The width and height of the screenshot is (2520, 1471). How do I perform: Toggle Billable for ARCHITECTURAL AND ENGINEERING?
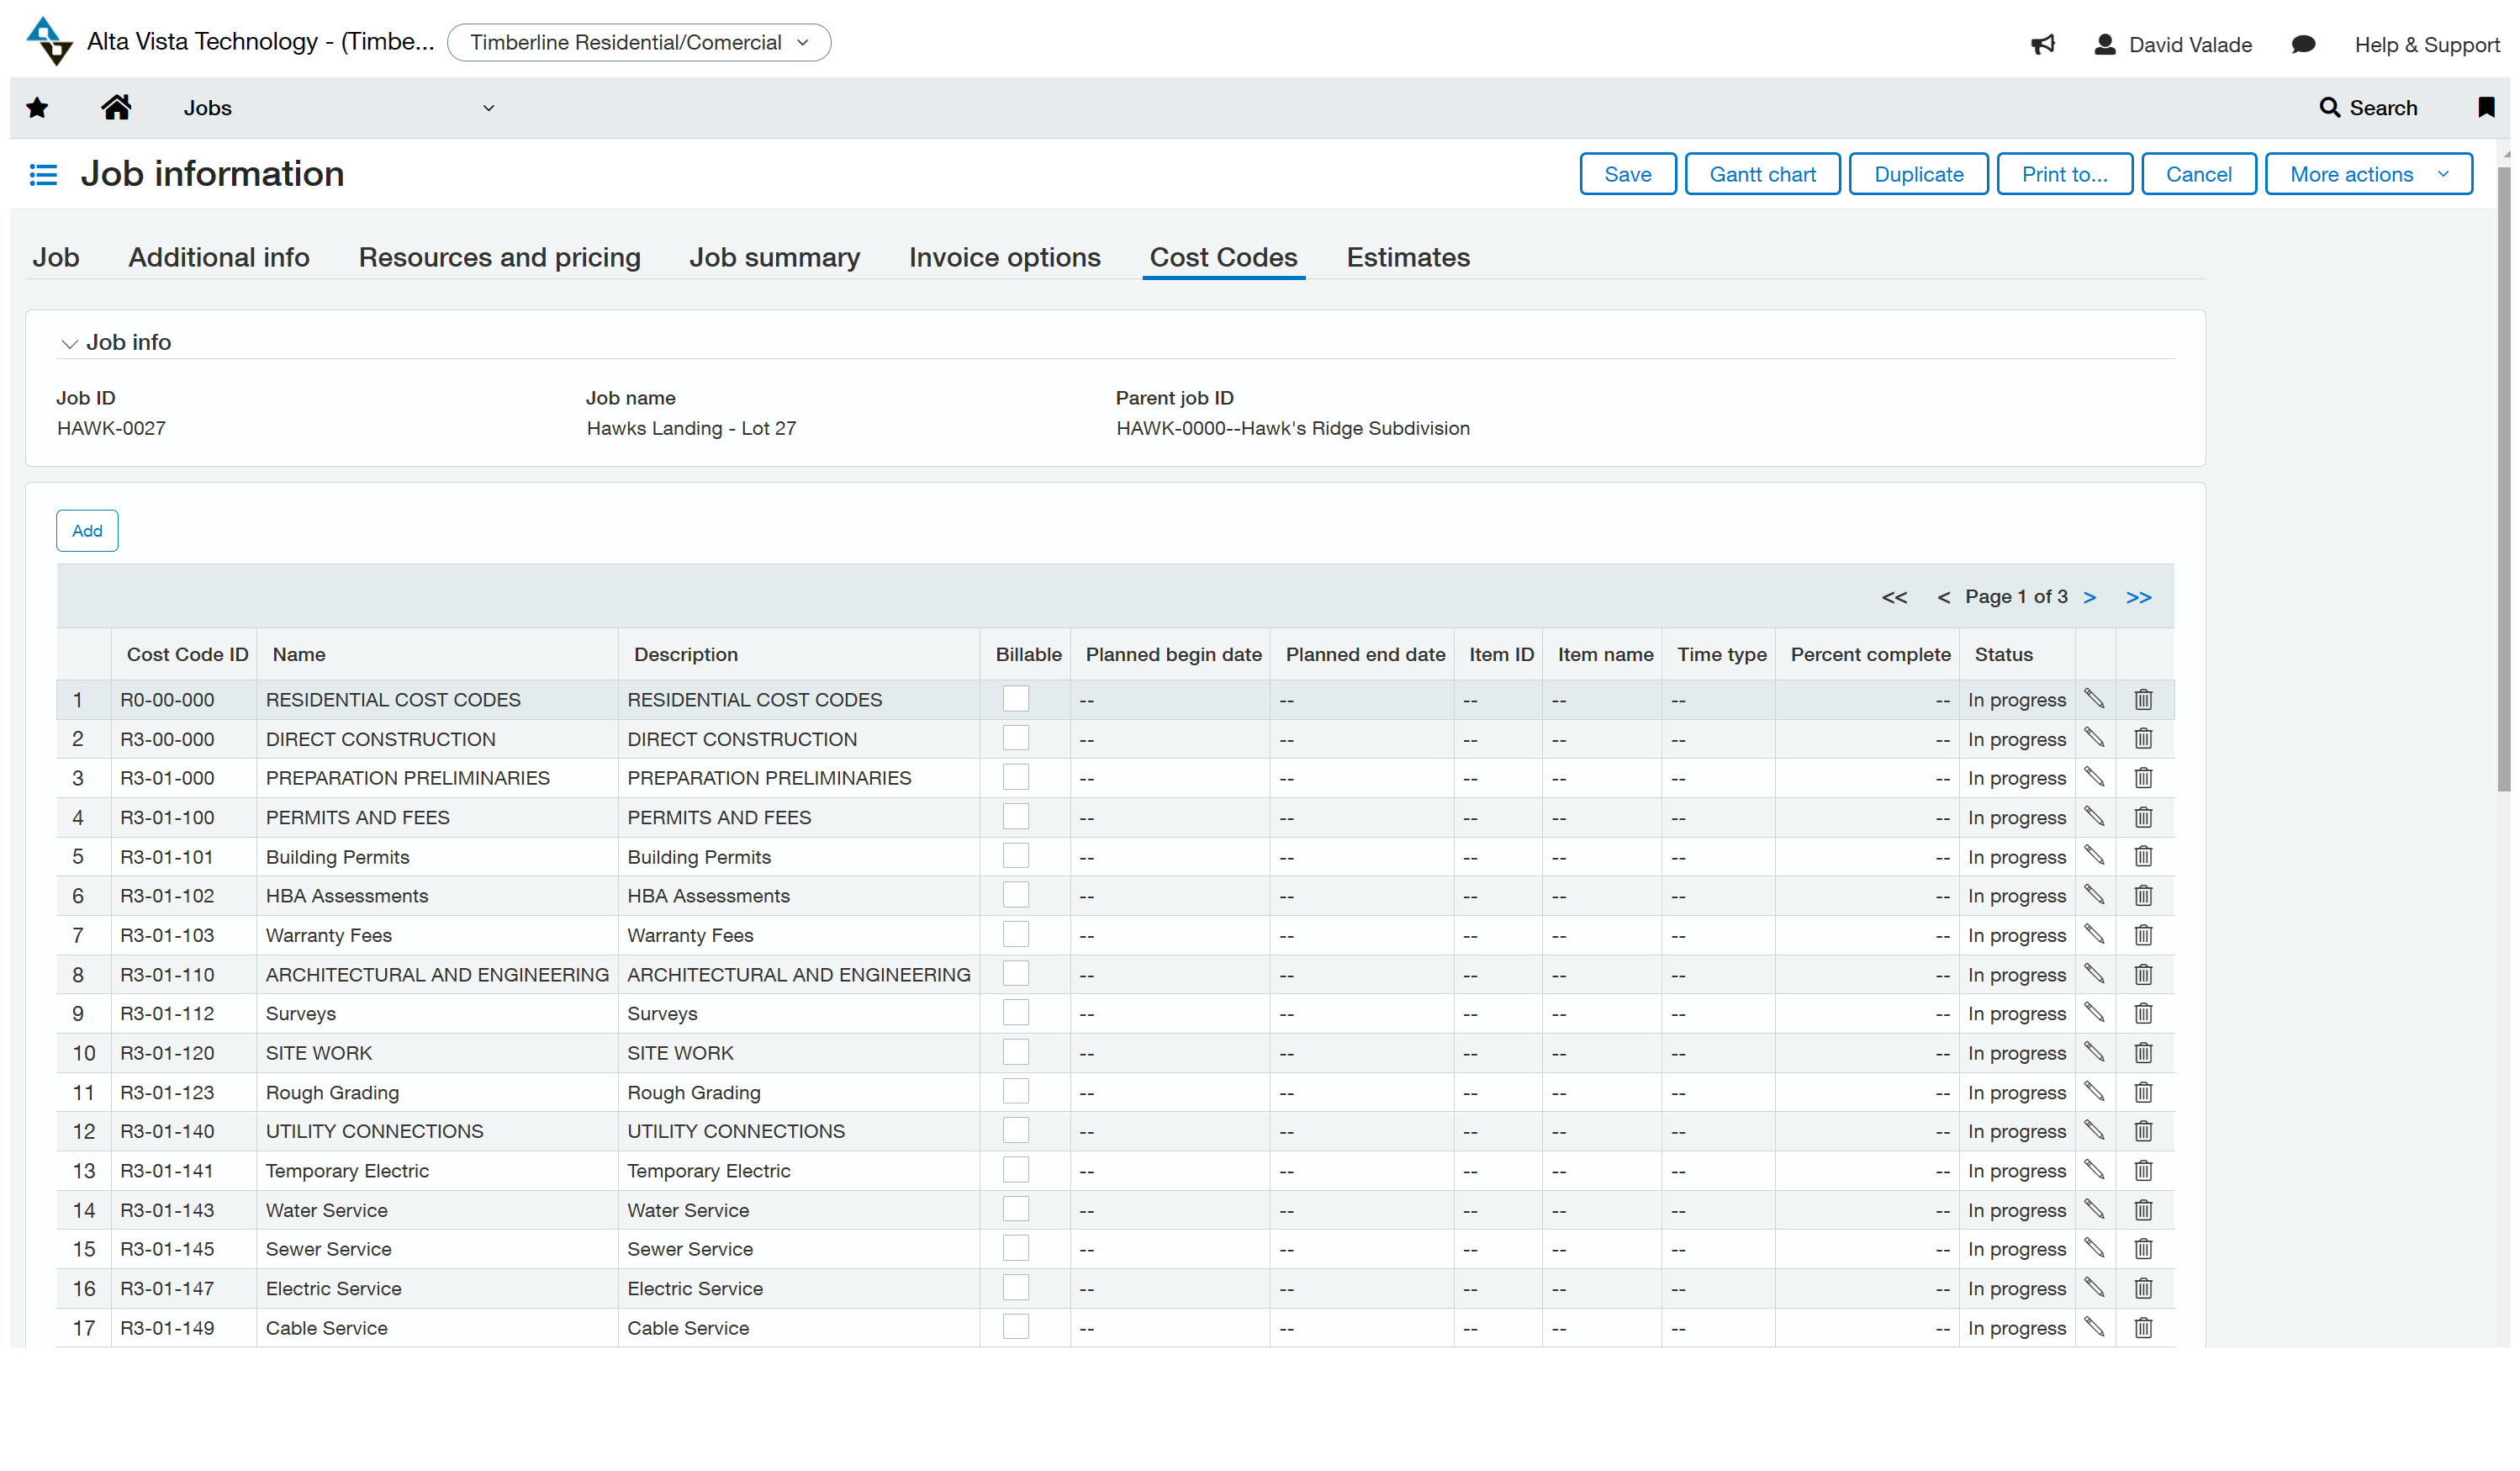(1015, 973)
